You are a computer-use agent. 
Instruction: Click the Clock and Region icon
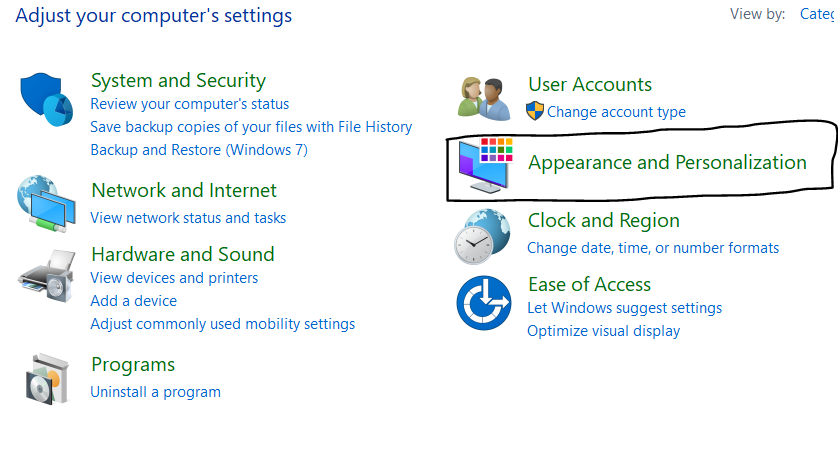484,234
